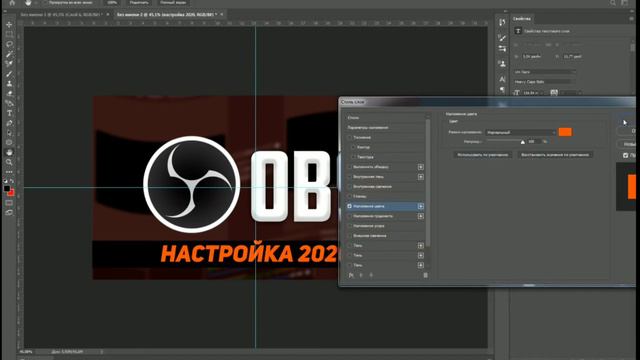Open the blend mode dropdown showing Нормальный

pos(520,132)
